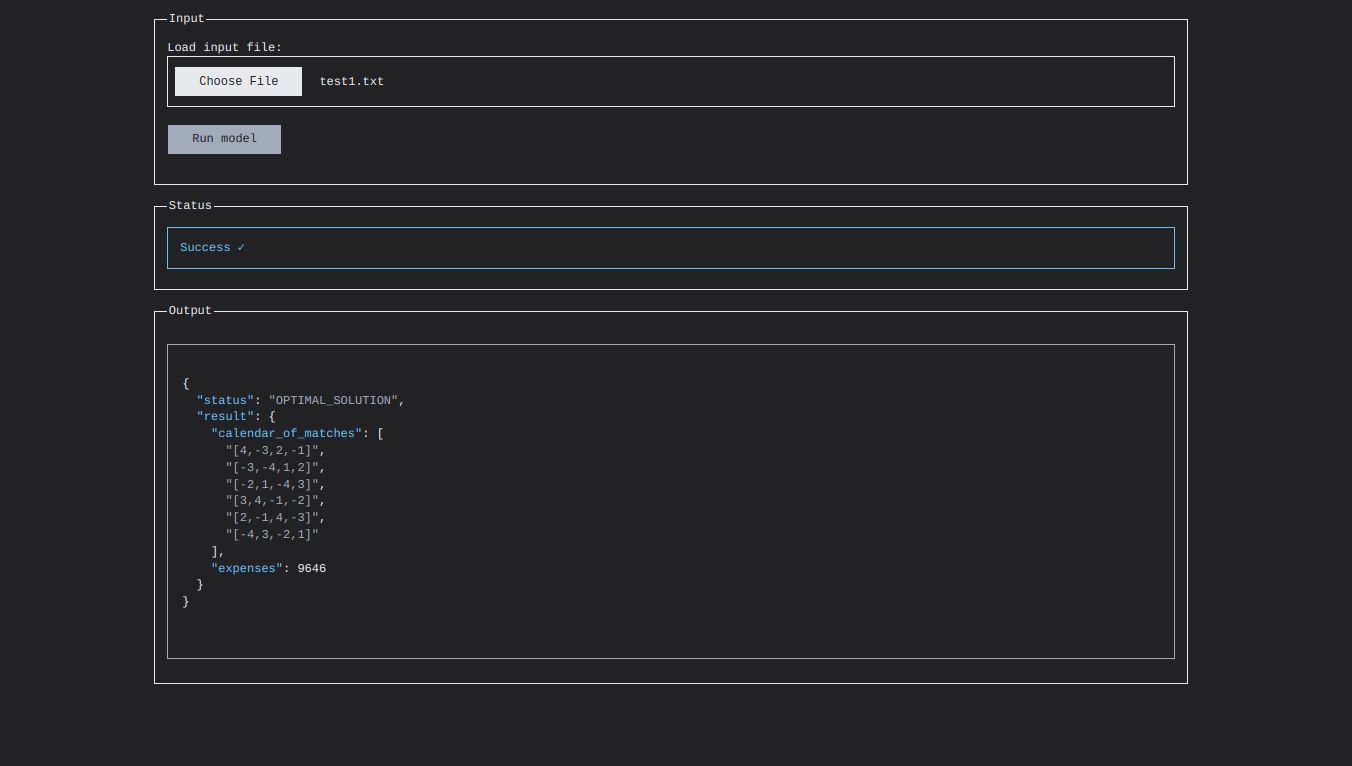Click the Success checkmark symbol
Viewport: 1352px width, 766px height.
click(x=241, y=248)
